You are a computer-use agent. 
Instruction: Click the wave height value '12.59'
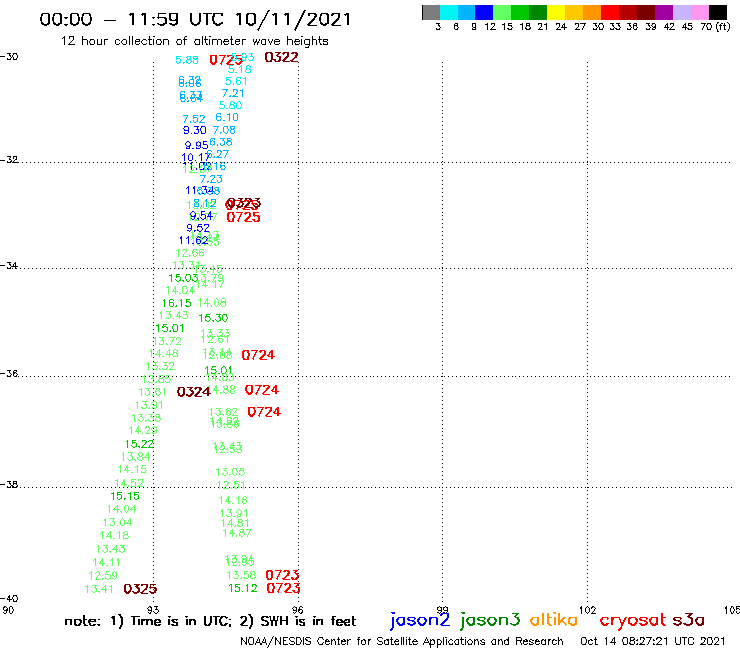click(x=103, y=576)
